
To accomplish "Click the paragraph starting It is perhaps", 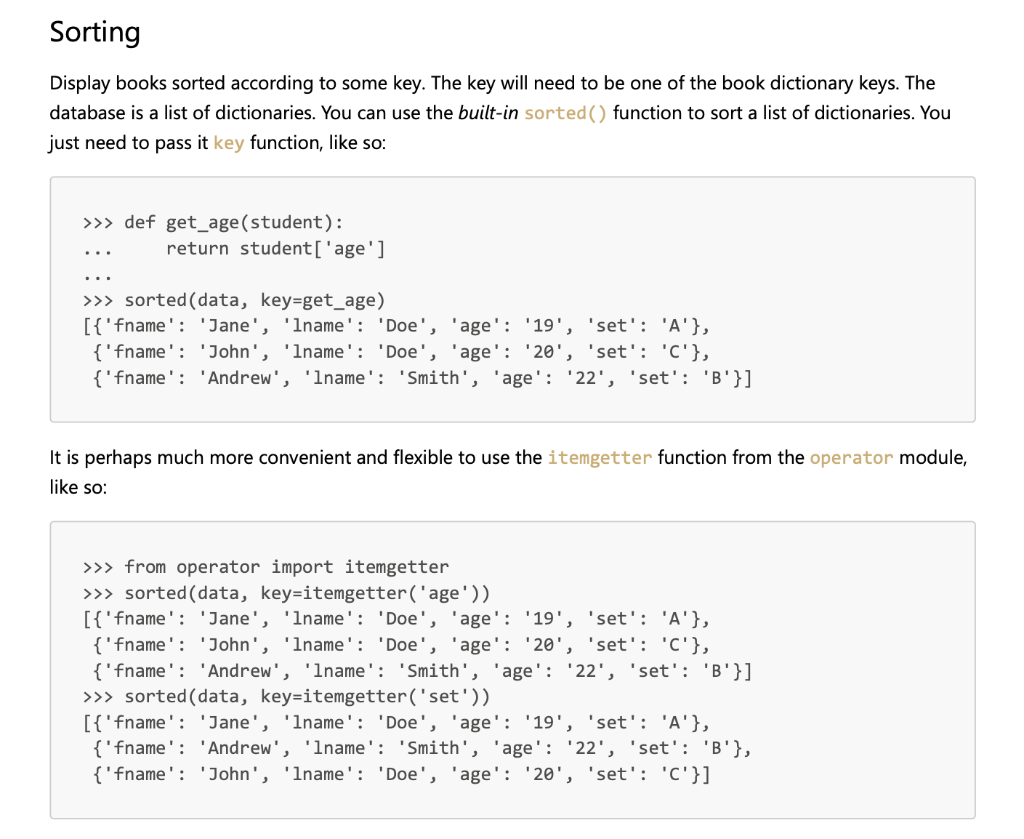I will coord(508,472).
